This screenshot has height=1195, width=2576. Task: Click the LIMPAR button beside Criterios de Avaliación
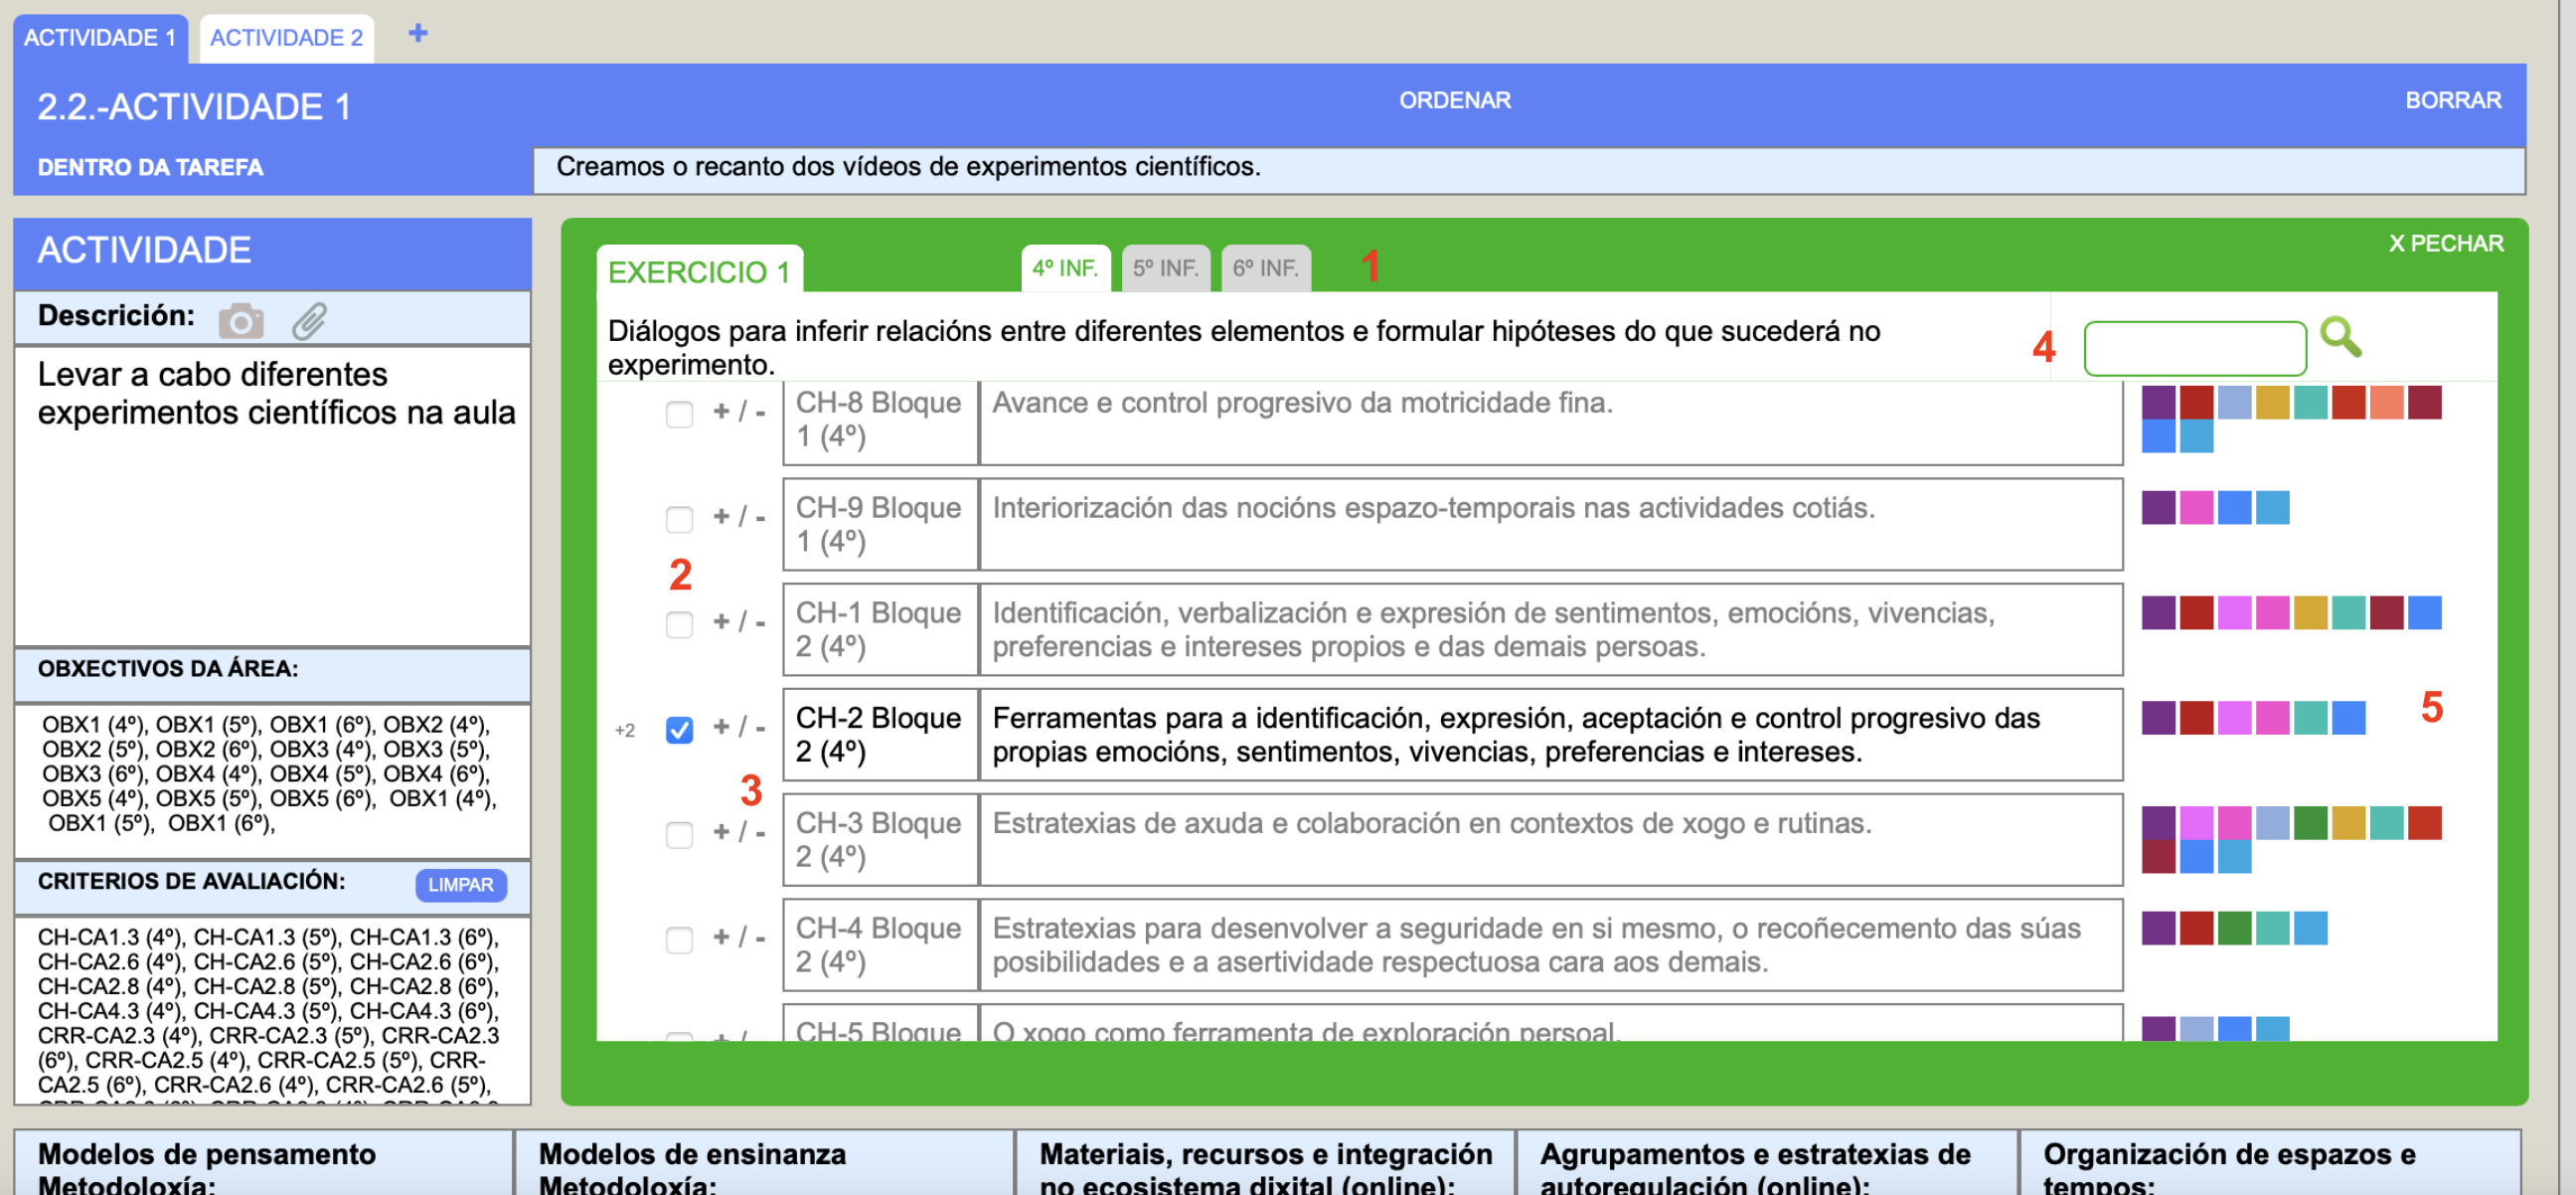[461, 885]
